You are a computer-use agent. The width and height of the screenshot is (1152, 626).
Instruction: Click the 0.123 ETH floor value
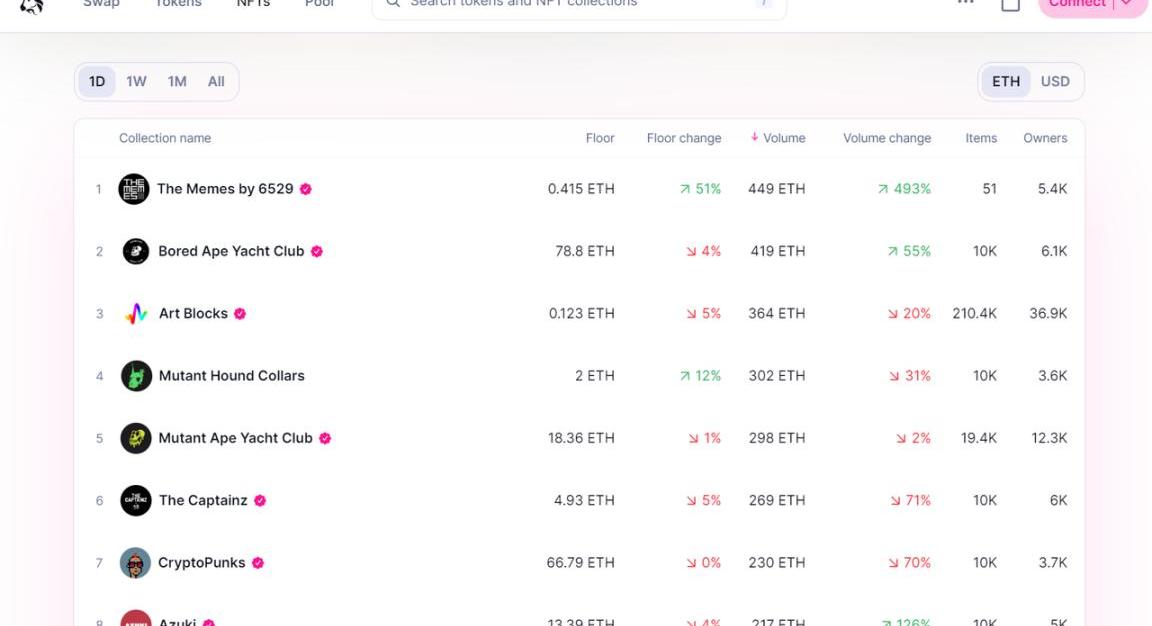(x=582, y=314)
